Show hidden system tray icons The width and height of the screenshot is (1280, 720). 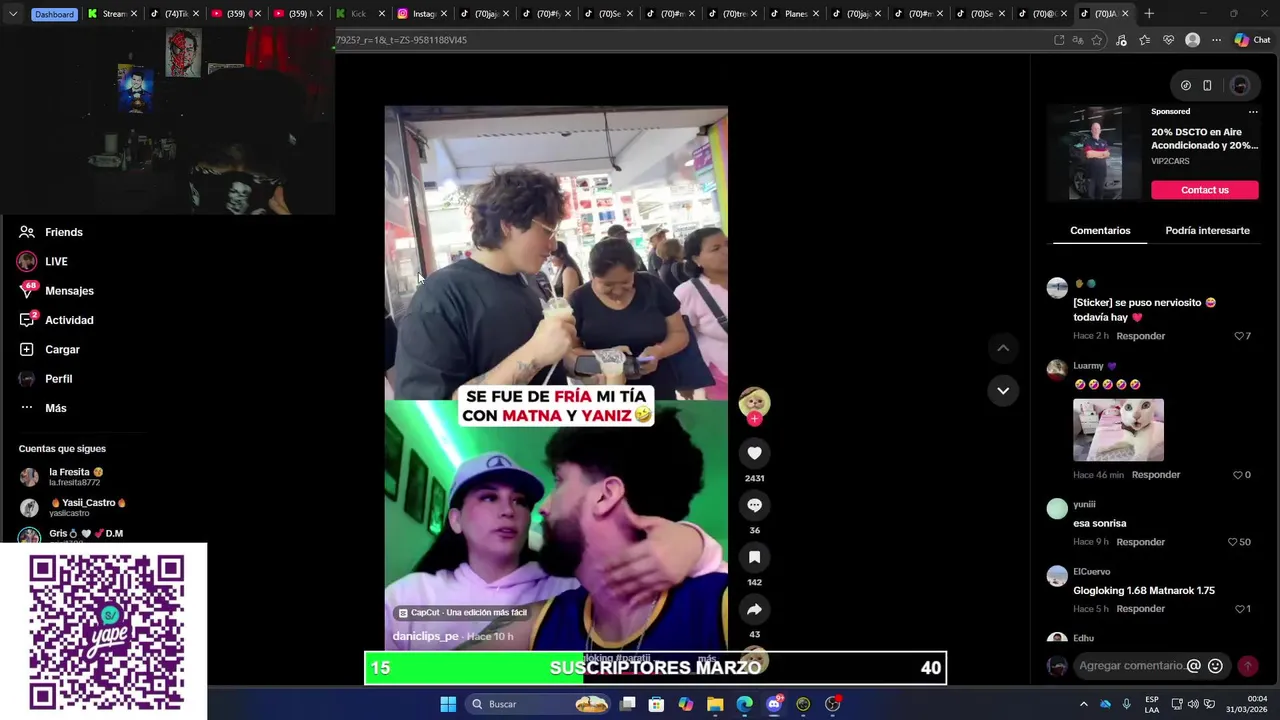coord(1083,704)
